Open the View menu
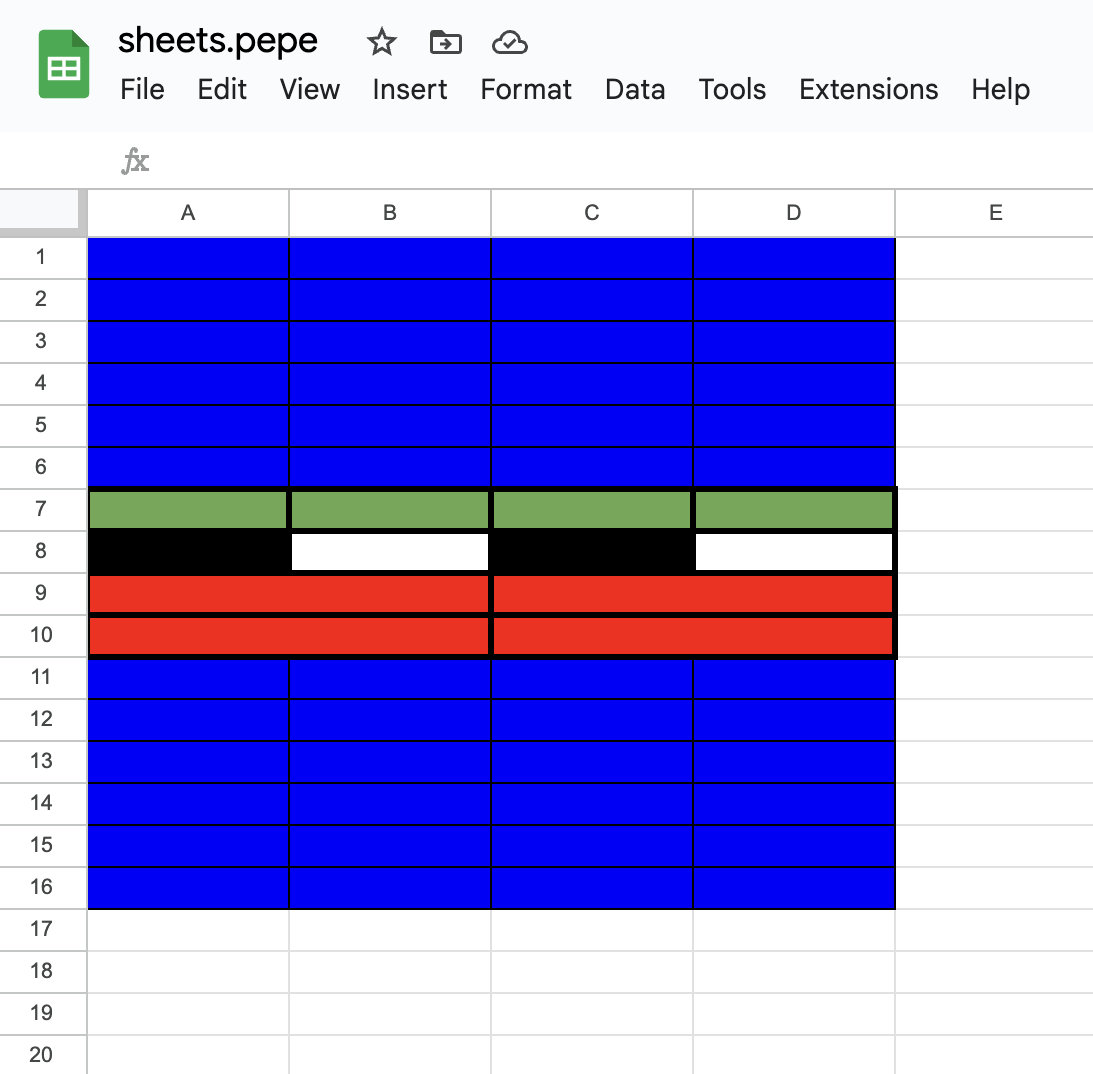 309,89
